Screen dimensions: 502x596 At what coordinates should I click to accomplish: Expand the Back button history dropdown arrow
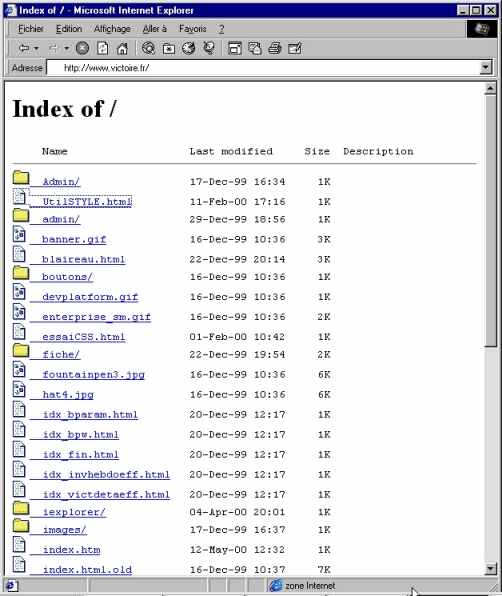pos(36,48)
